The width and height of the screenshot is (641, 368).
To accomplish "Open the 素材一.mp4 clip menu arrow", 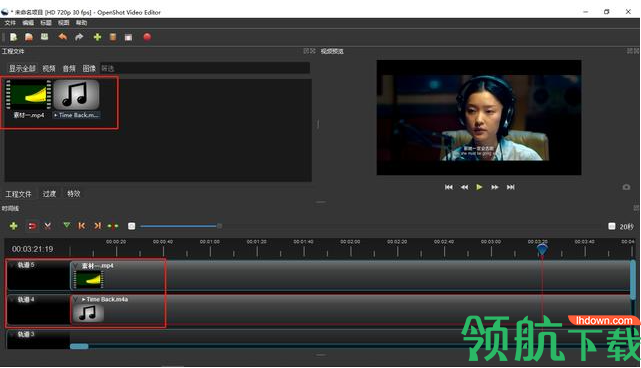I will click(76, 266).
